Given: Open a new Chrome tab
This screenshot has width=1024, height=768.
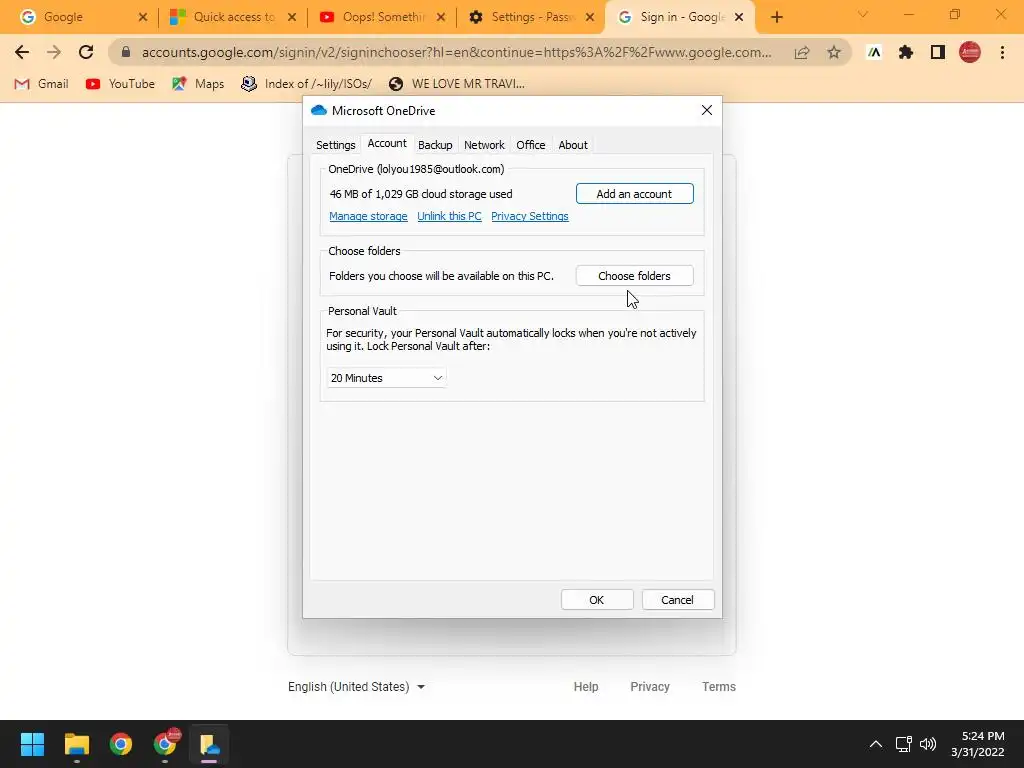Looking at the screenshot, I should pyautogui.click(x=776, y=18).
